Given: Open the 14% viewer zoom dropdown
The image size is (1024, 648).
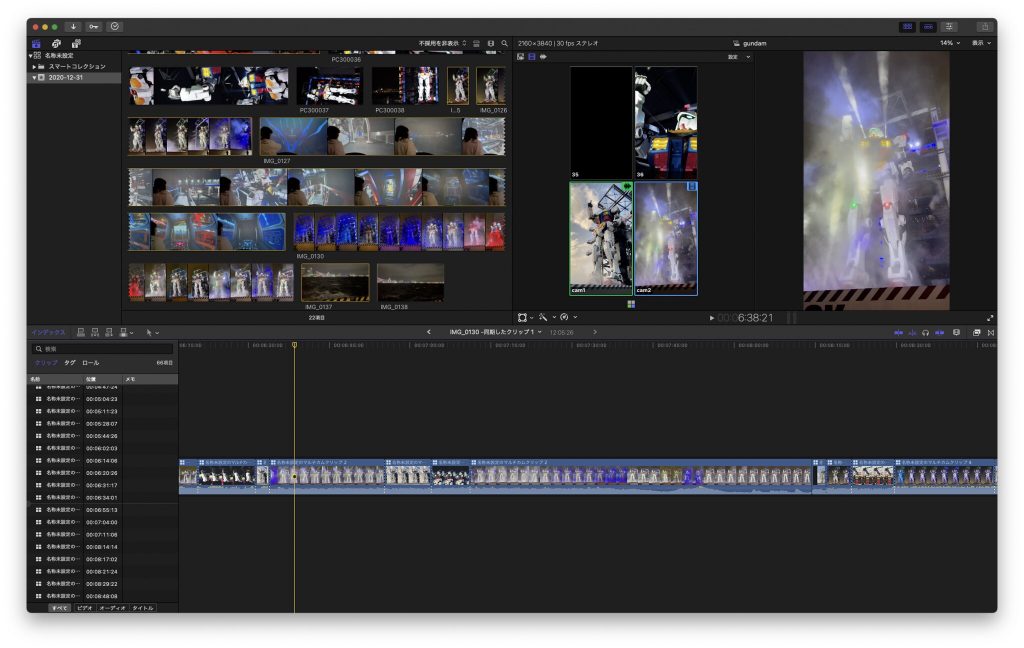Looking at the screenshot, I should pyautogui.click(x=949, y=43).
